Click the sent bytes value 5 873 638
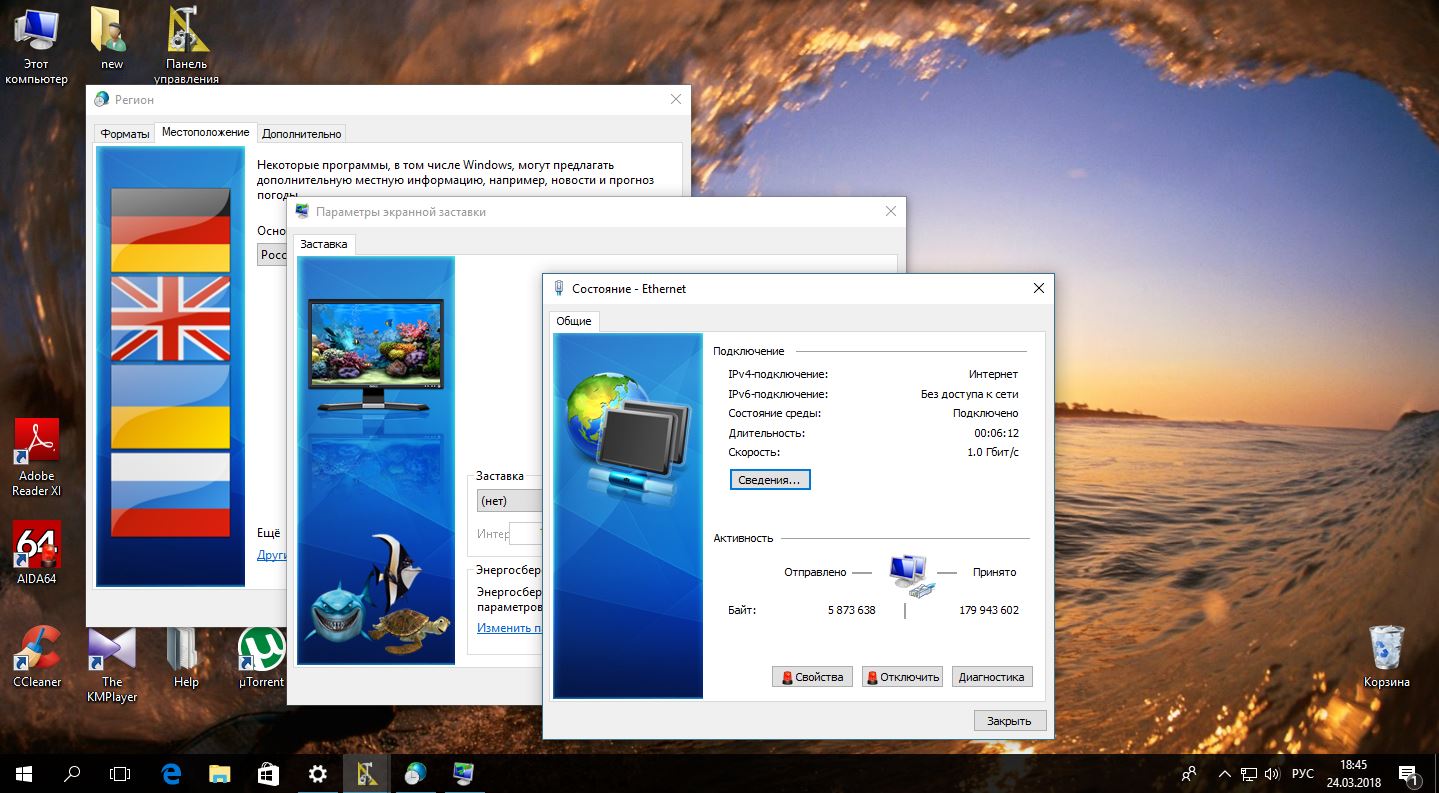 pos(852,610)
